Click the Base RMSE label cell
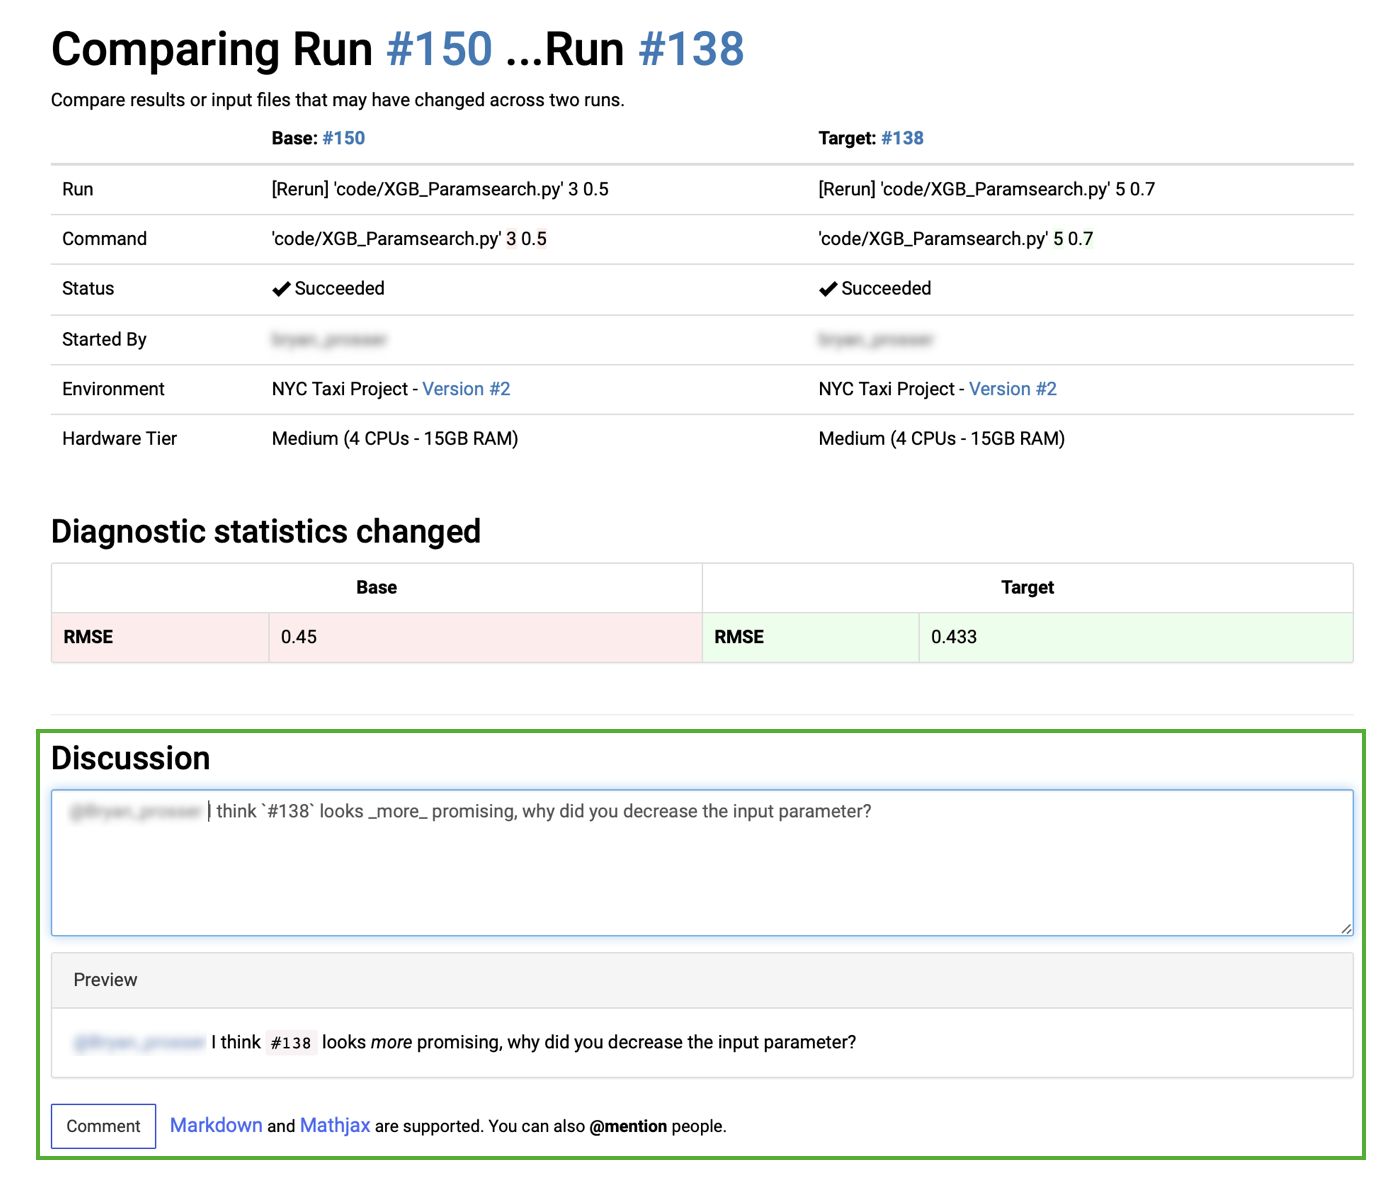Screen dimensions: 1386x1188 pos(160,637)
